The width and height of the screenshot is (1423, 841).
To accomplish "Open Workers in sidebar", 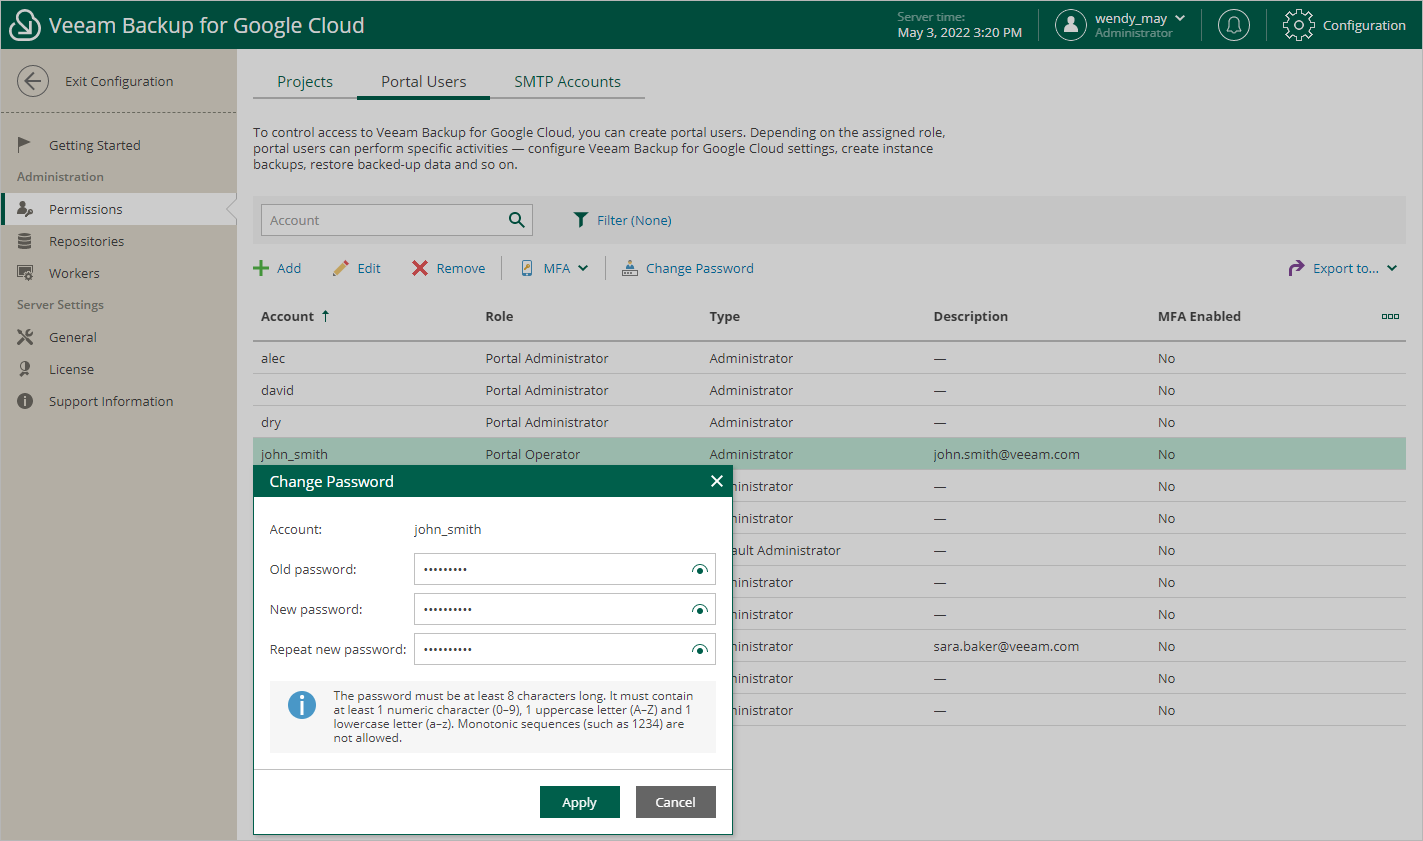I will click(x=118, y=273).
